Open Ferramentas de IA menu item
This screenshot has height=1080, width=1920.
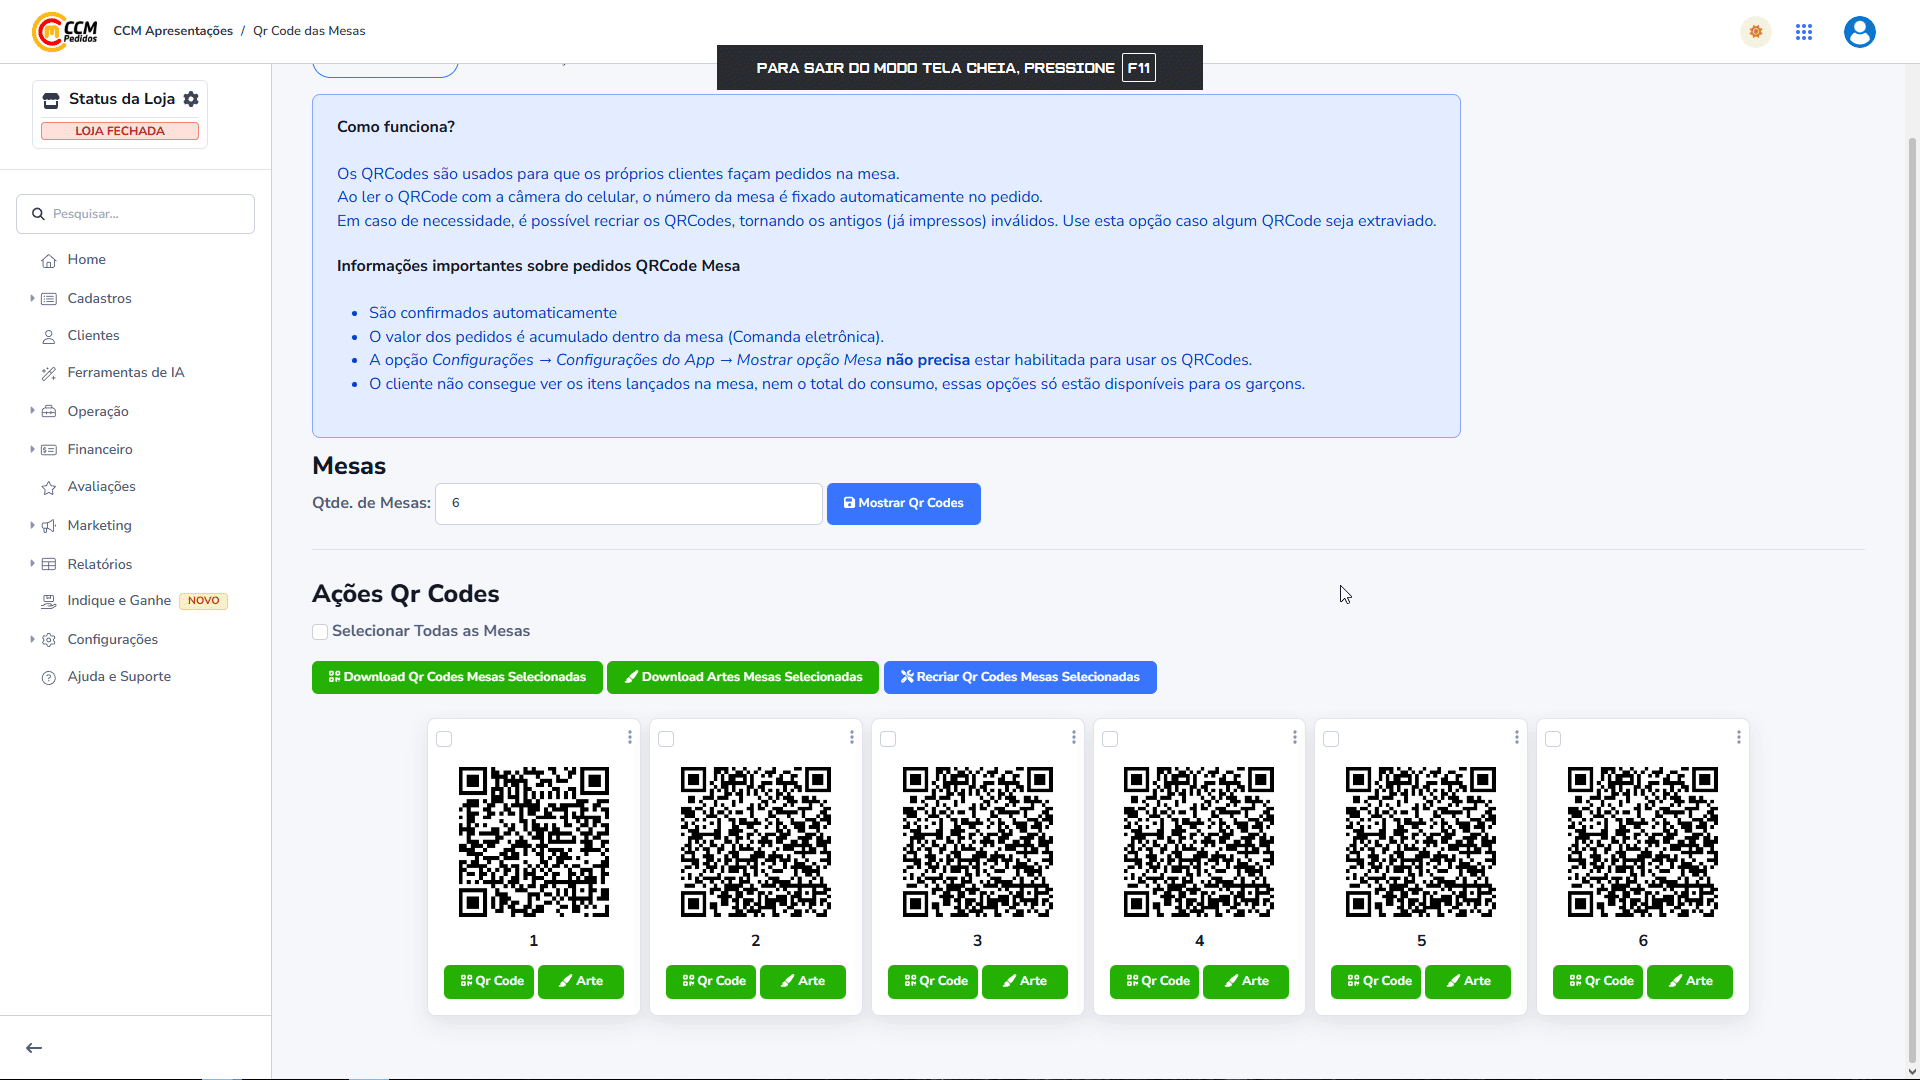(x=125, y=372)
